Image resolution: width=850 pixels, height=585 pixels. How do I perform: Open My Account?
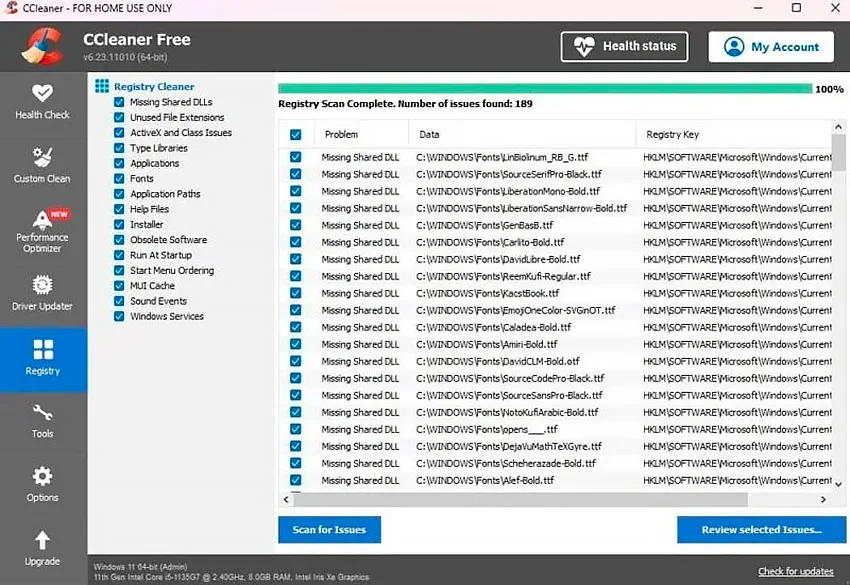click(771, 47)
